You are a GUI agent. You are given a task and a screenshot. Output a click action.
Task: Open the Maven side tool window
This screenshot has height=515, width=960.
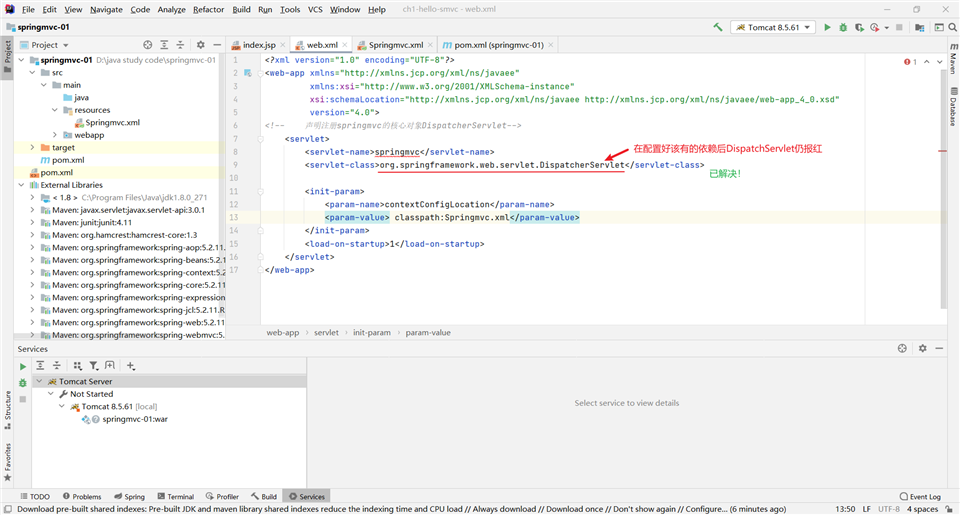[x=953, y=59]
